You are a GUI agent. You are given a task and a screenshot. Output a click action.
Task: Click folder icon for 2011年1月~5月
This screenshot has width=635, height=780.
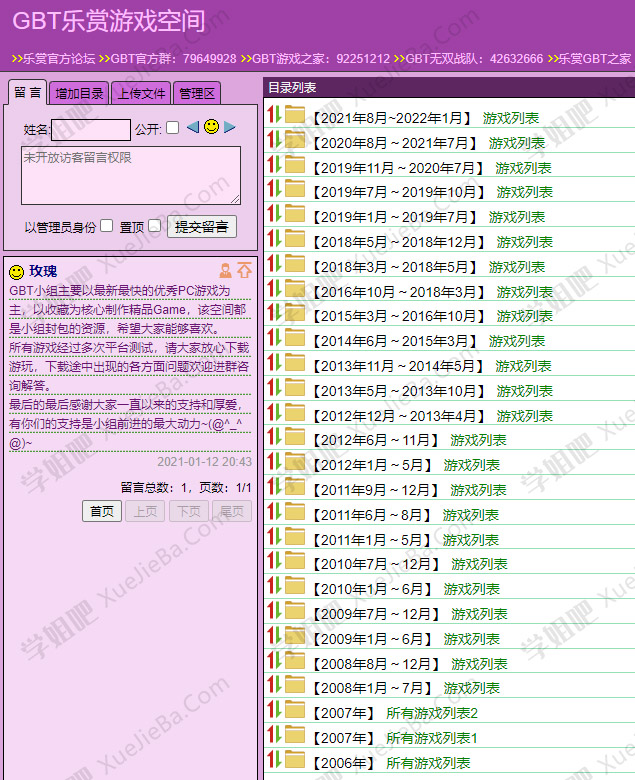point(295,537)
